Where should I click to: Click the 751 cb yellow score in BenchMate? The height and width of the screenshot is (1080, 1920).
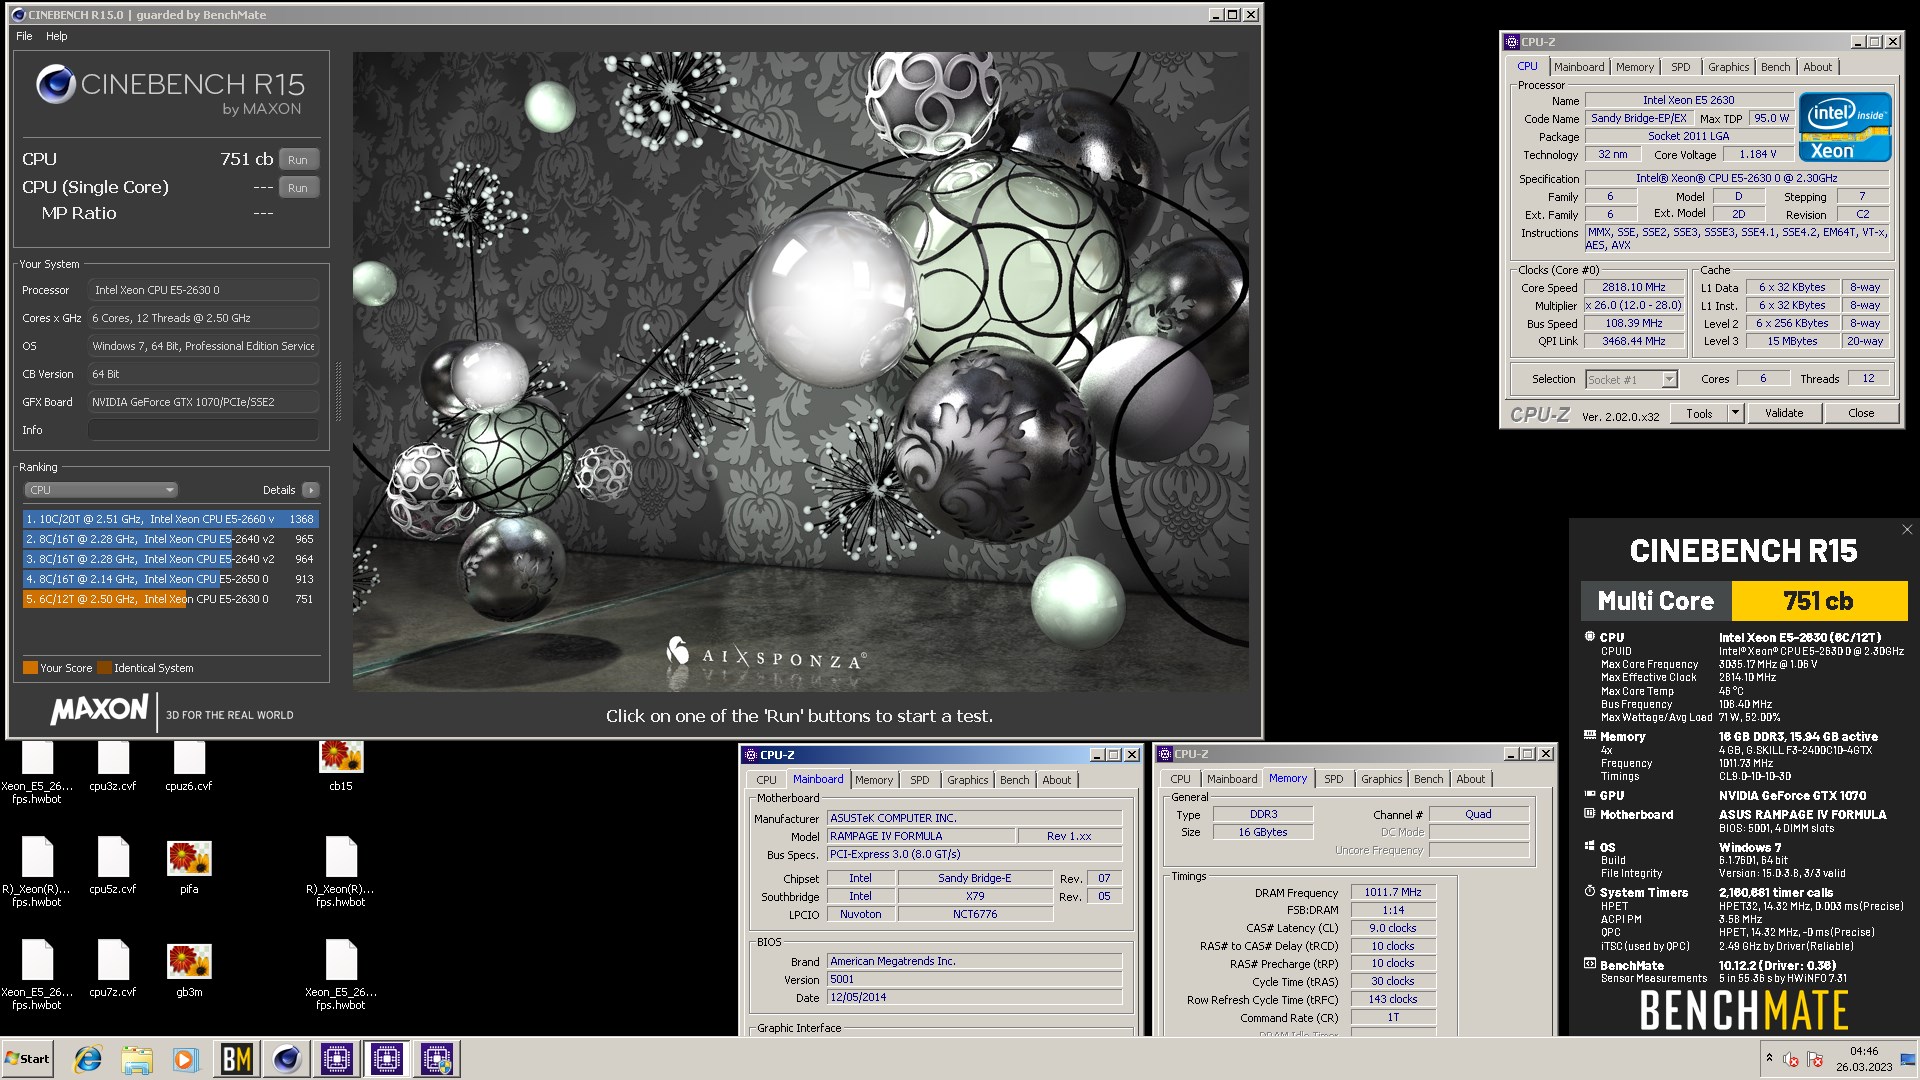click(1818, 601)
